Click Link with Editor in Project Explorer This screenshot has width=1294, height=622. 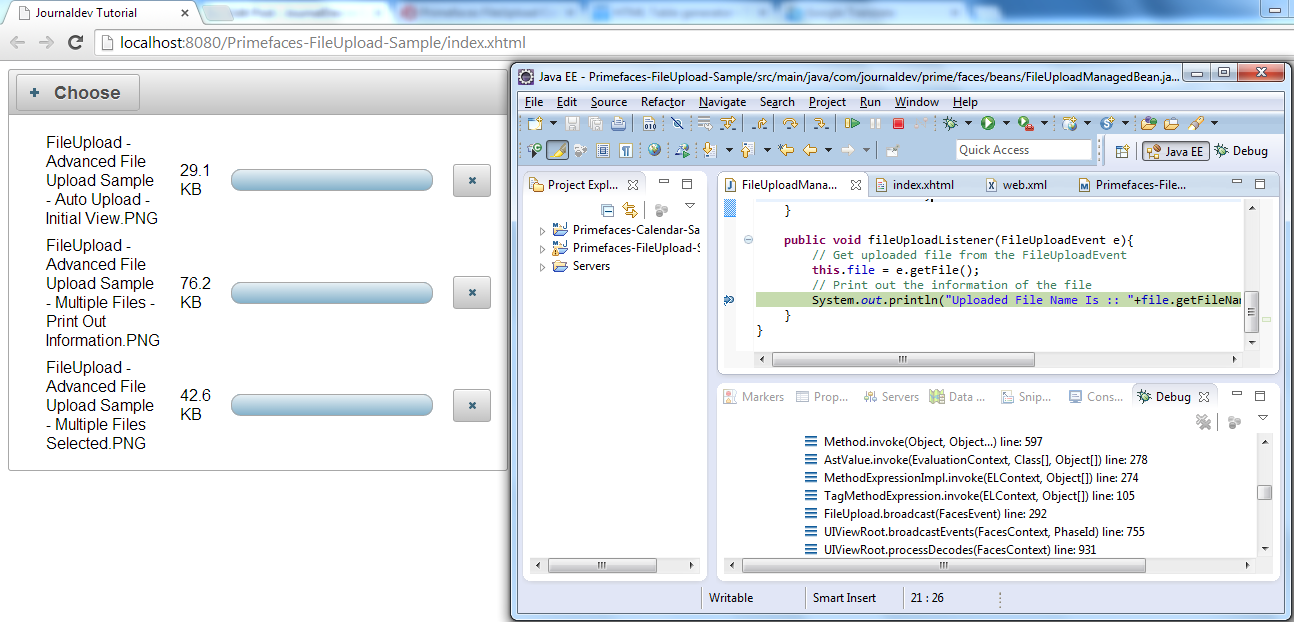(630, 210)
